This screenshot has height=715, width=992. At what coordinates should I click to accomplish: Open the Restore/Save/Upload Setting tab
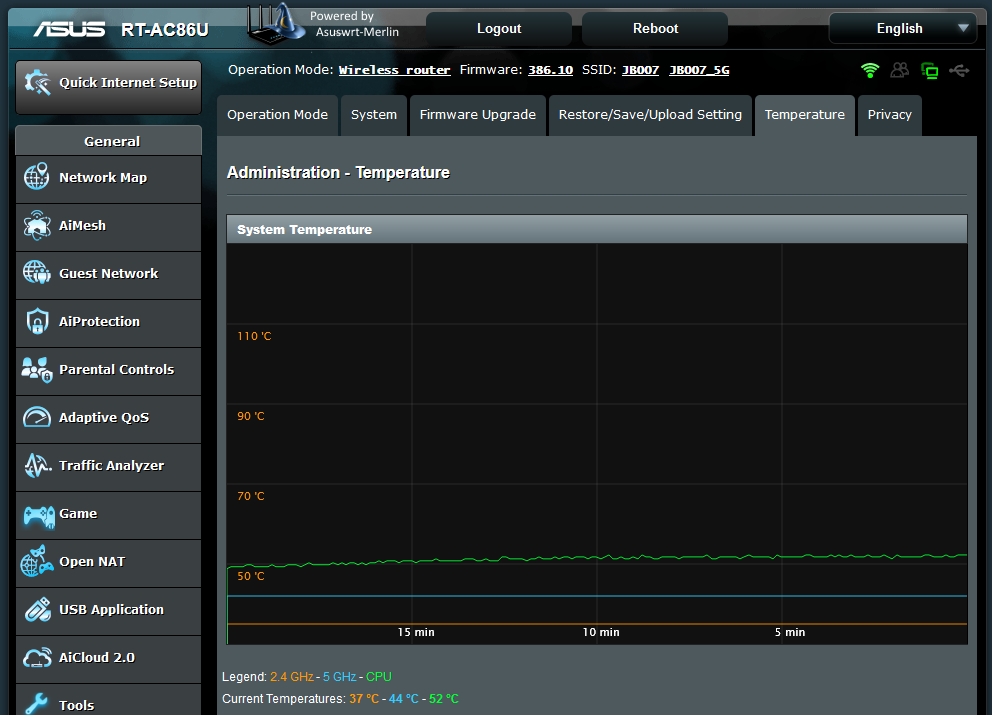pos(650,115)
